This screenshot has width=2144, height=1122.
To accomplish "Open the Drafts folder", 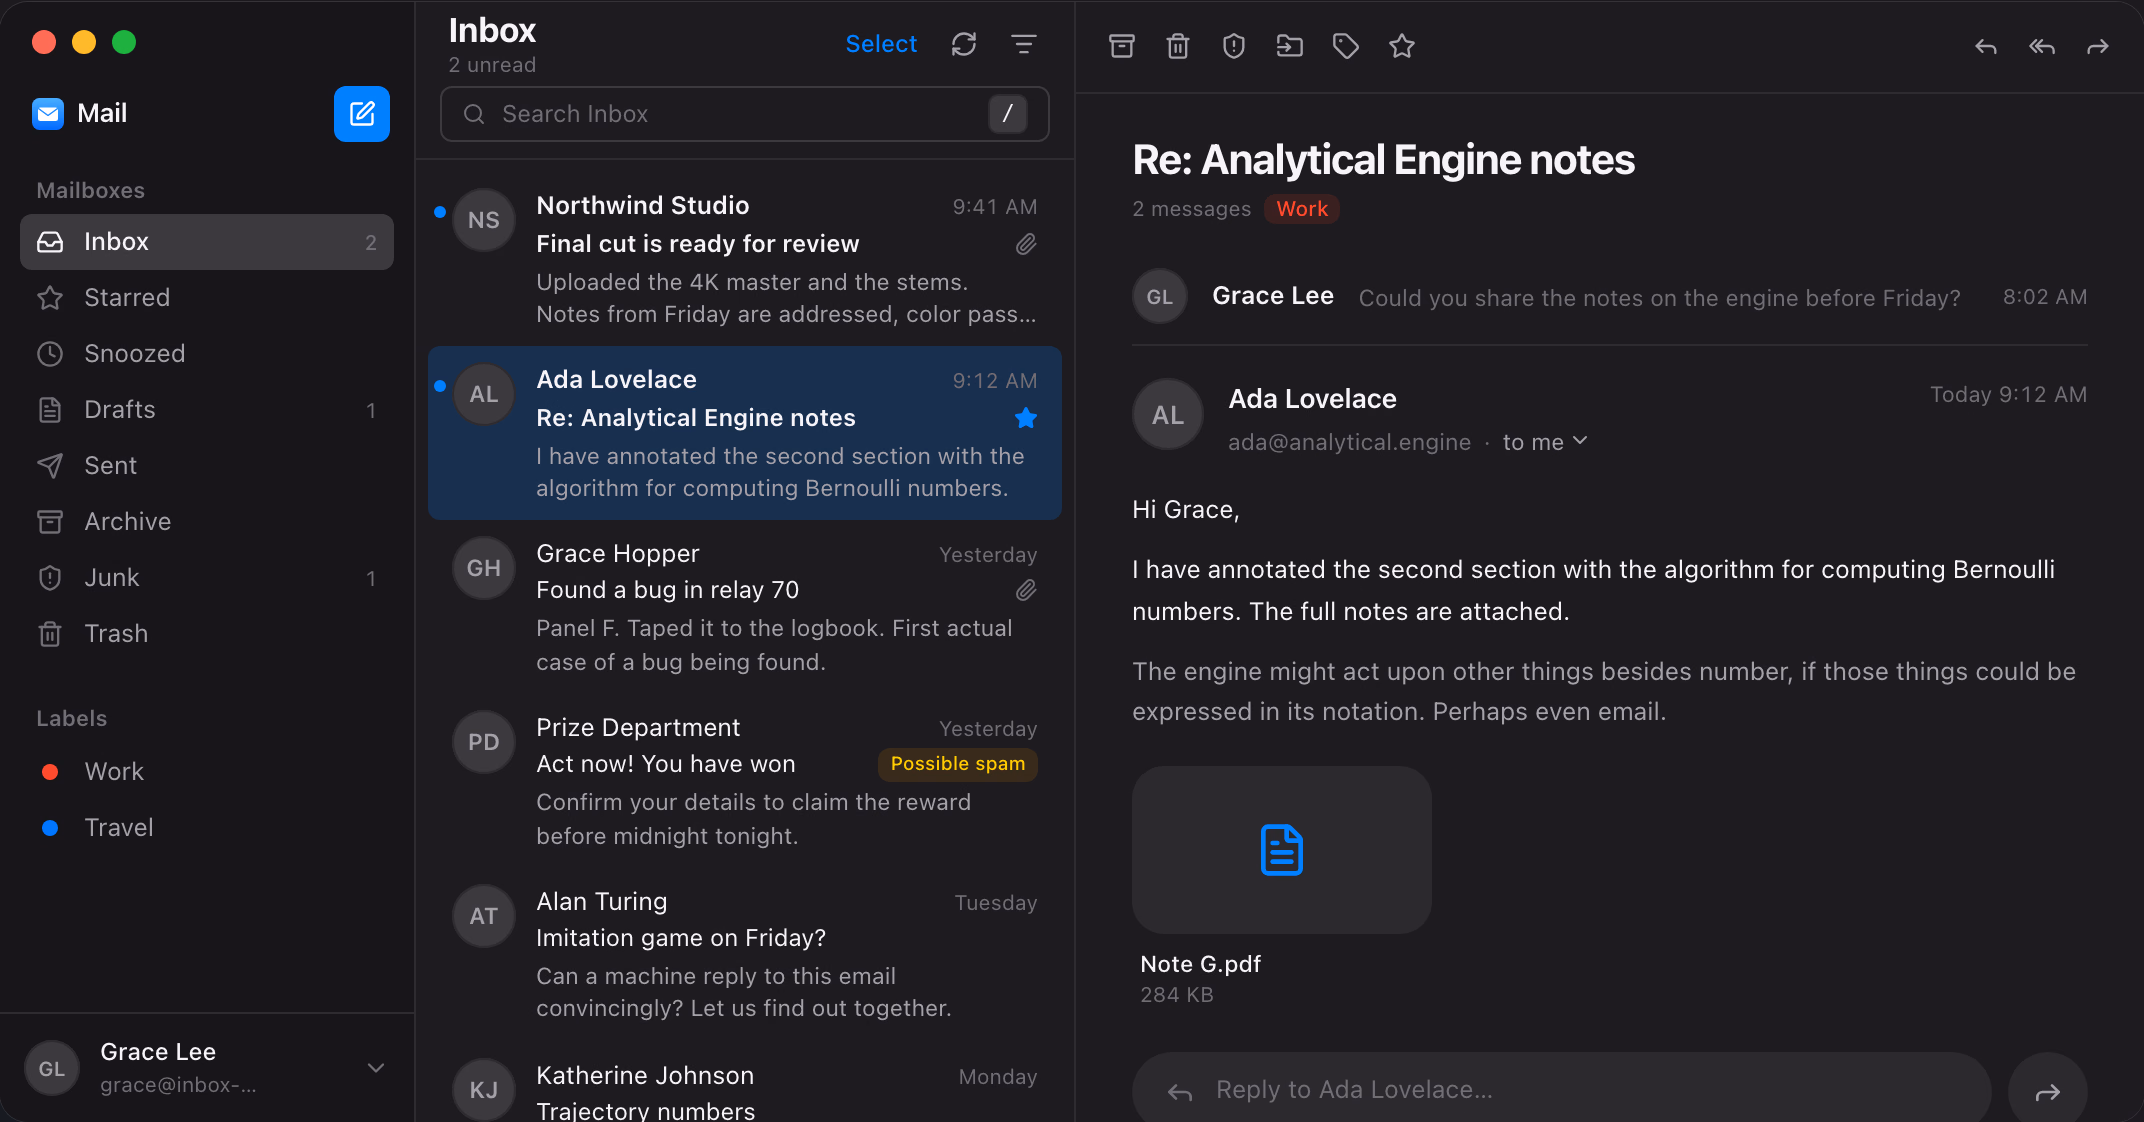I will coord(207,410).
